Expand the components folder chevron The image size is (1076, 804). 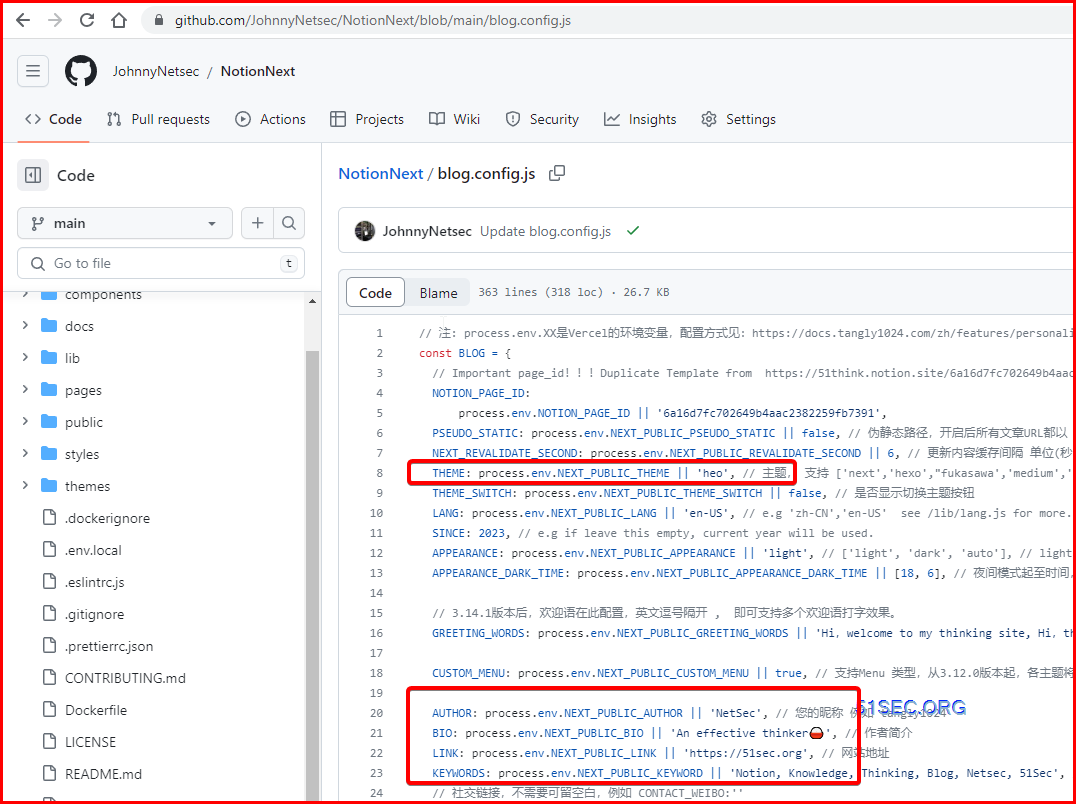[25, 294]
